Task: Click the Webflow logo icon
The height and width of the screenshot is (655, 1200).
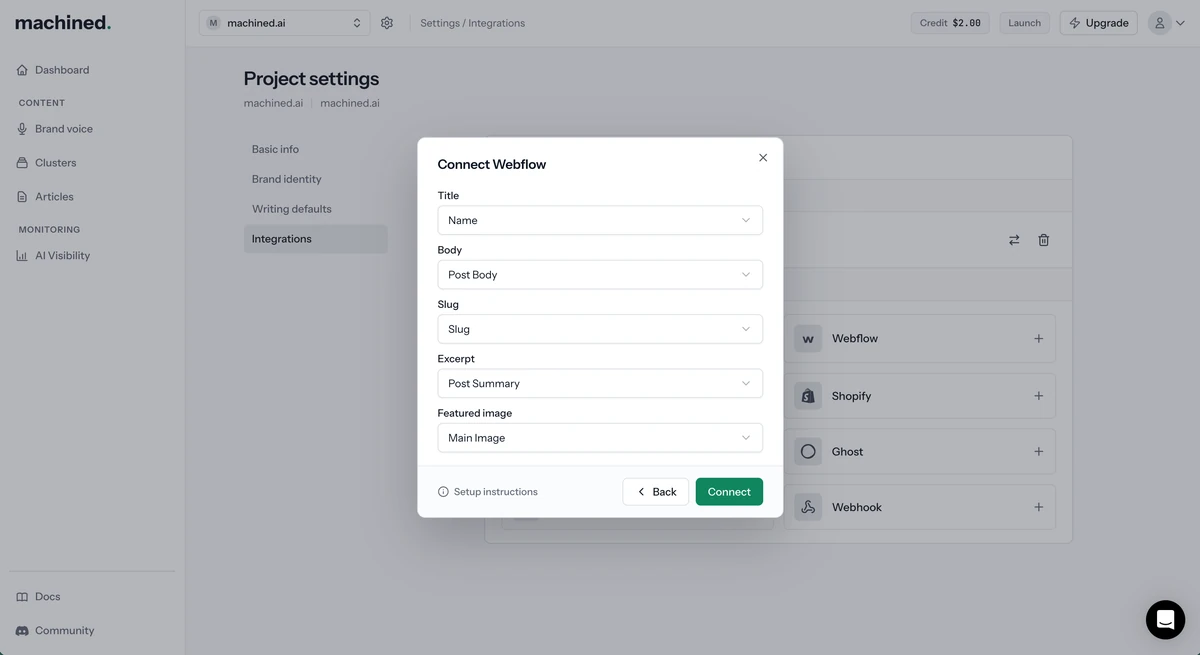Action: [808, 339]
